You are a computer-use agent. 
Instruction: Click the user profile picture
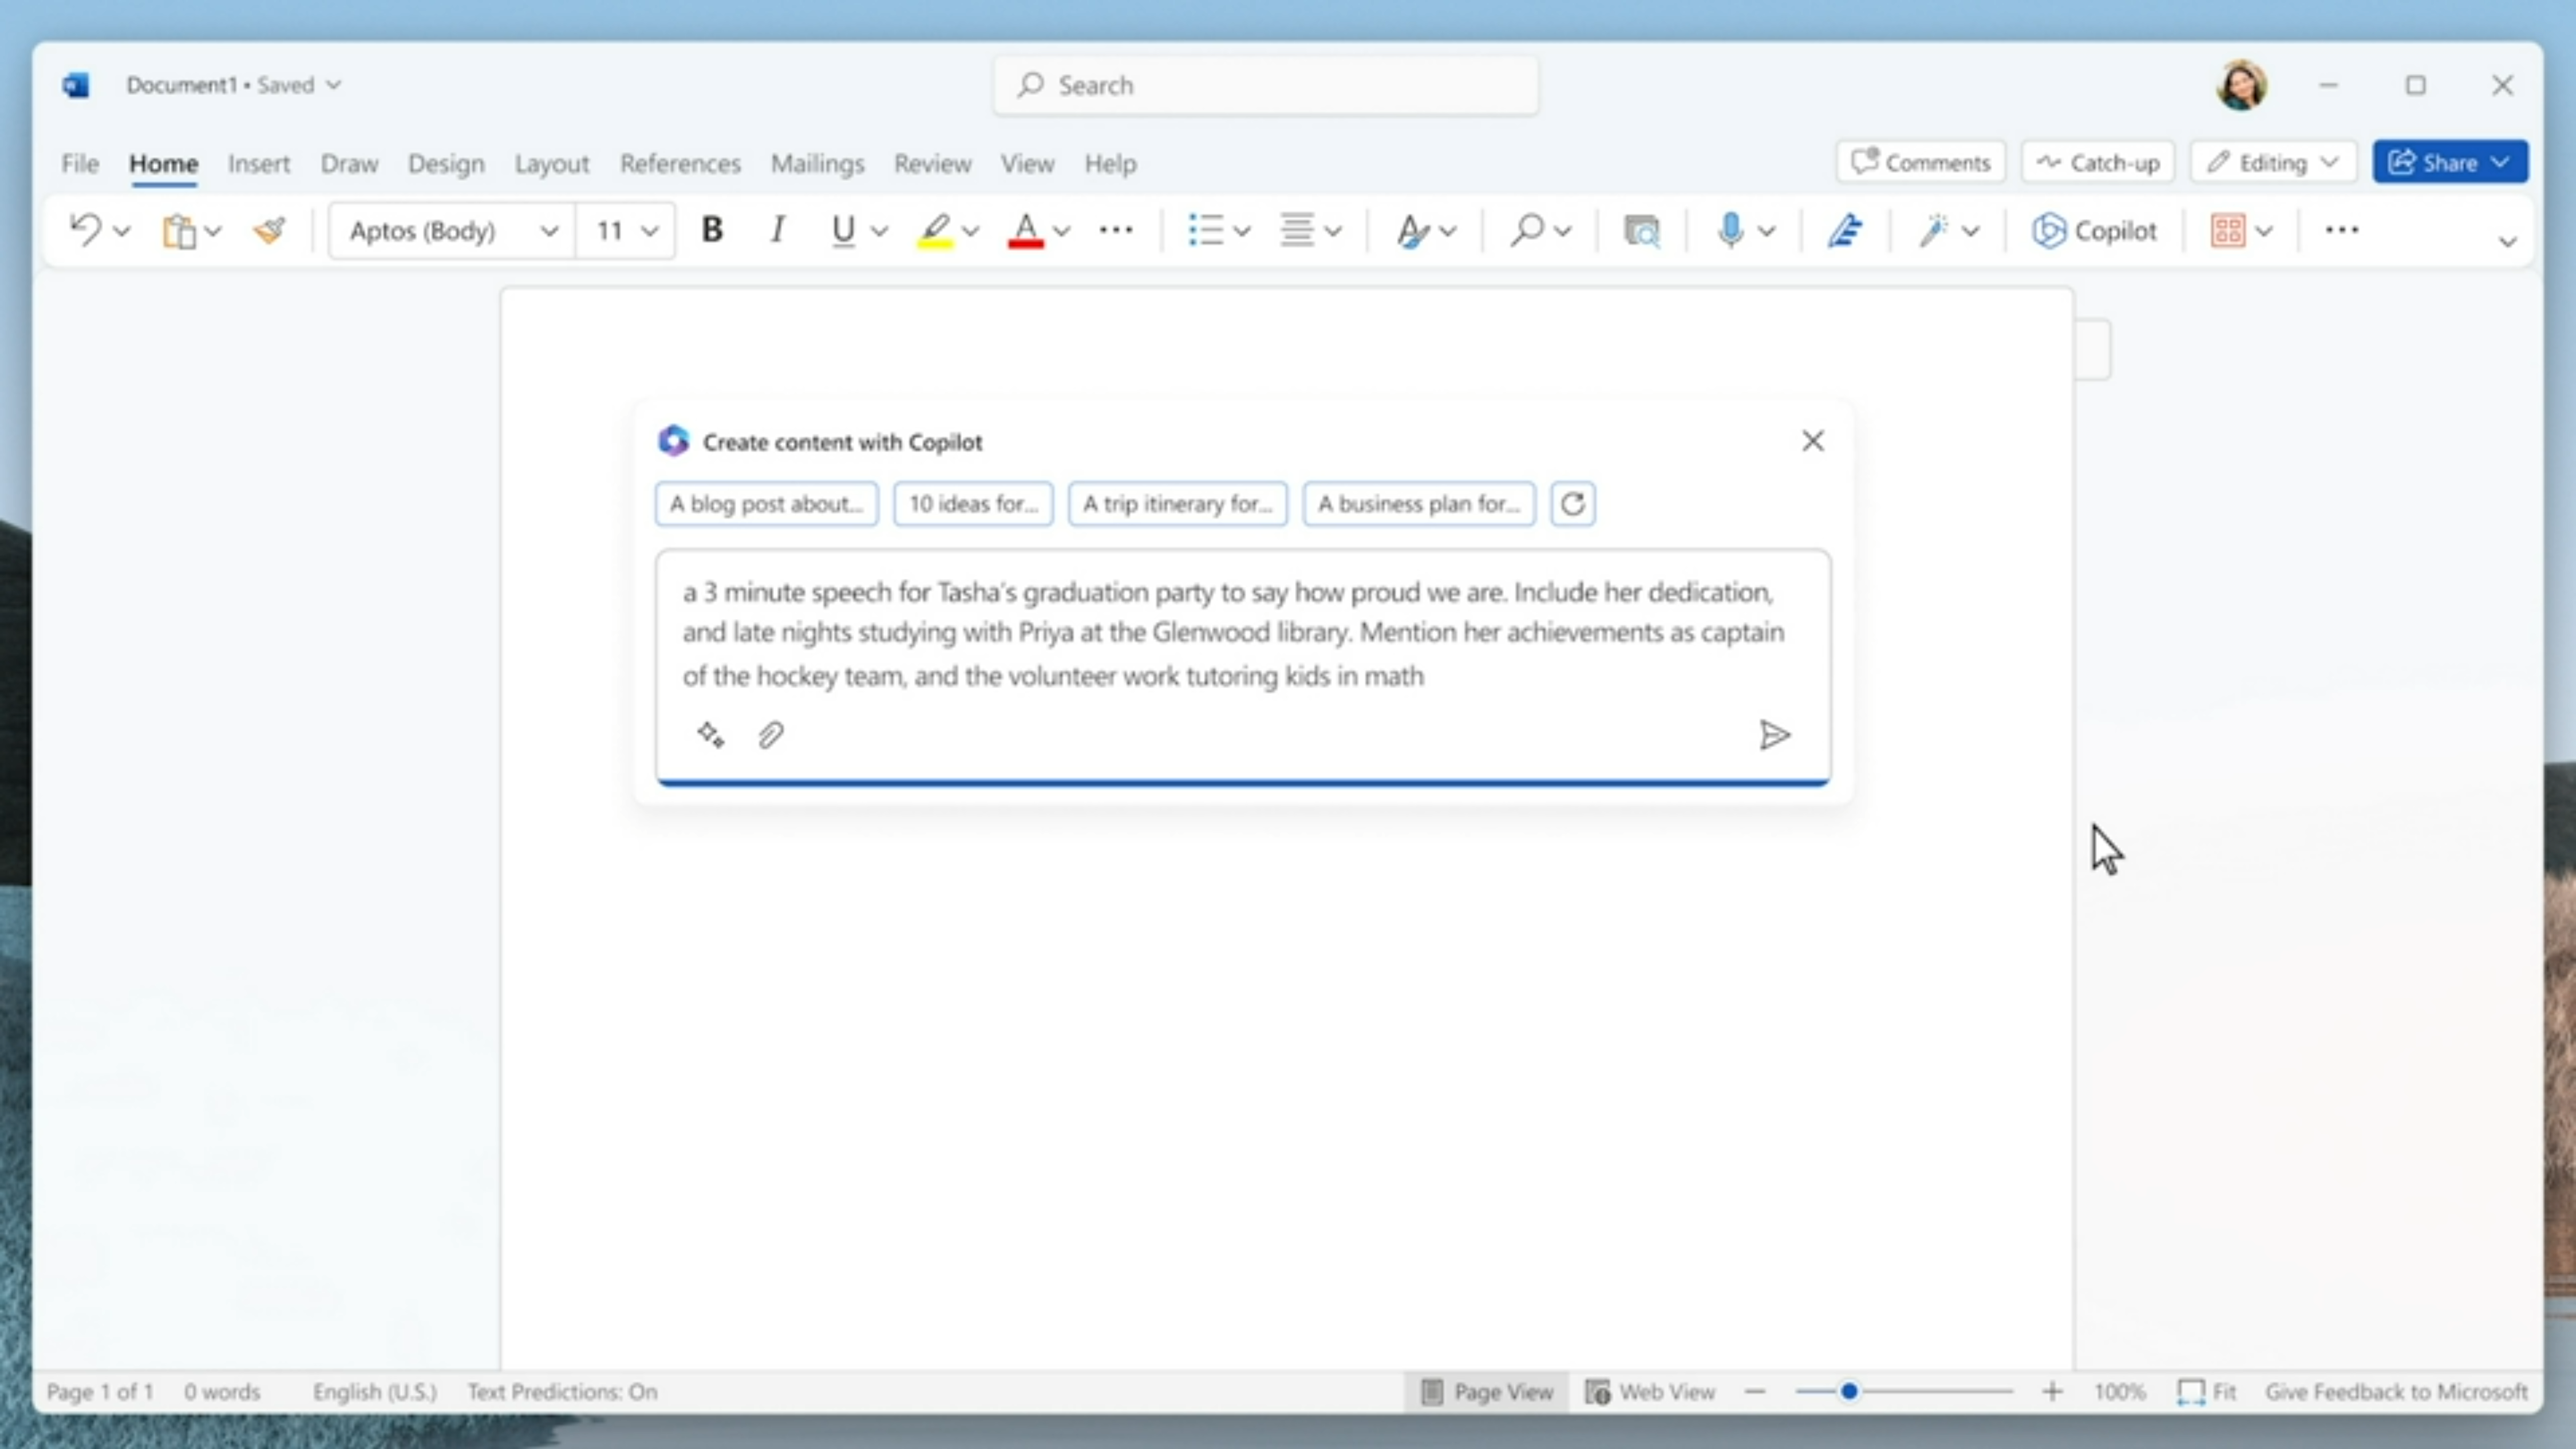click(2241, 85)
